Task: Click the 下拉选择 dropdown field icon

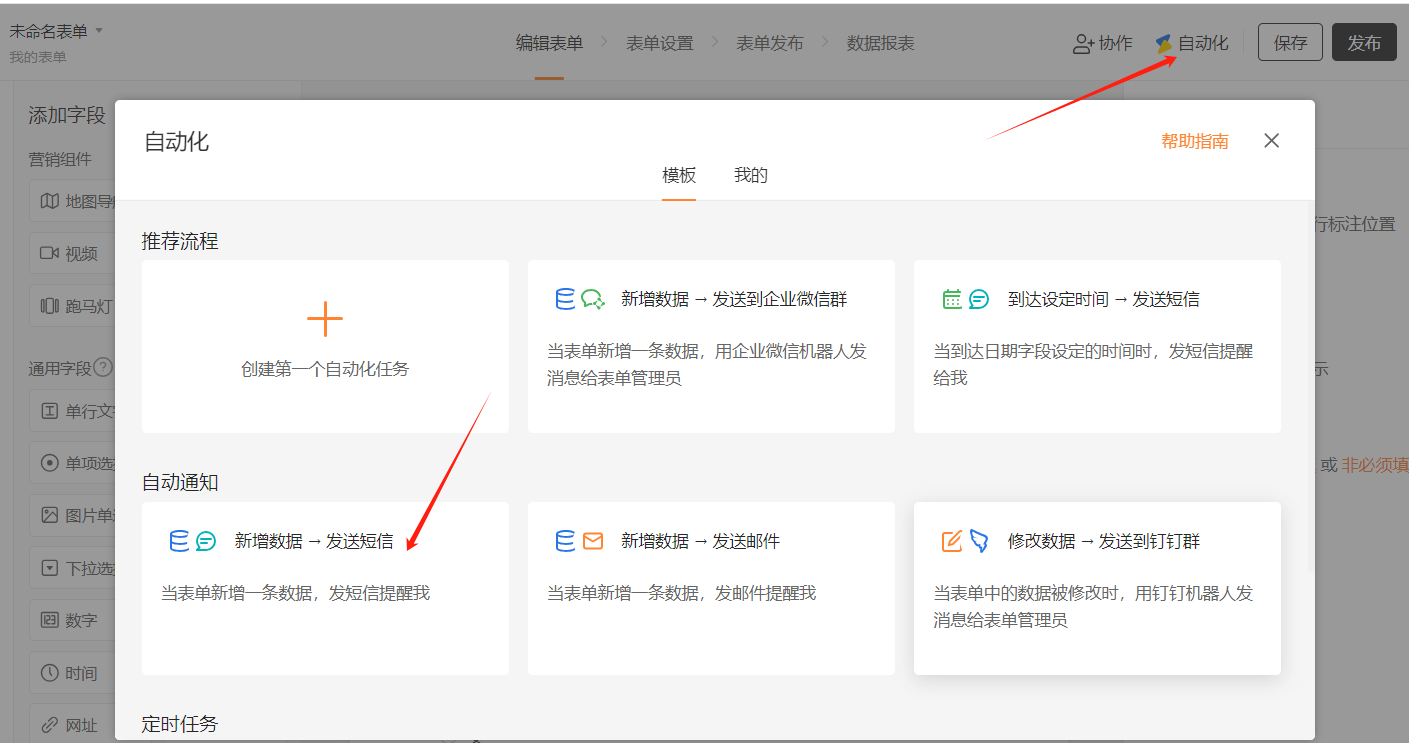Action: (49, 568)
